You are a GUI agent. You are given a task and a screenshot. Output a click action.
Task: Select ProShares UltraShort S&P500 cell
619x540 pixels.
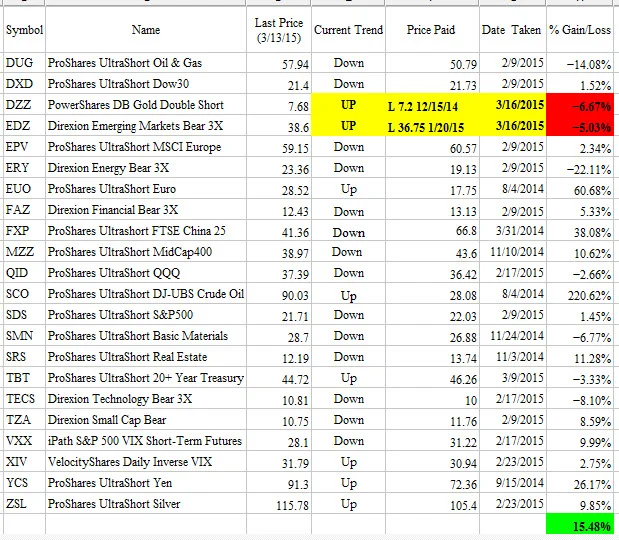tap(146, 315)
